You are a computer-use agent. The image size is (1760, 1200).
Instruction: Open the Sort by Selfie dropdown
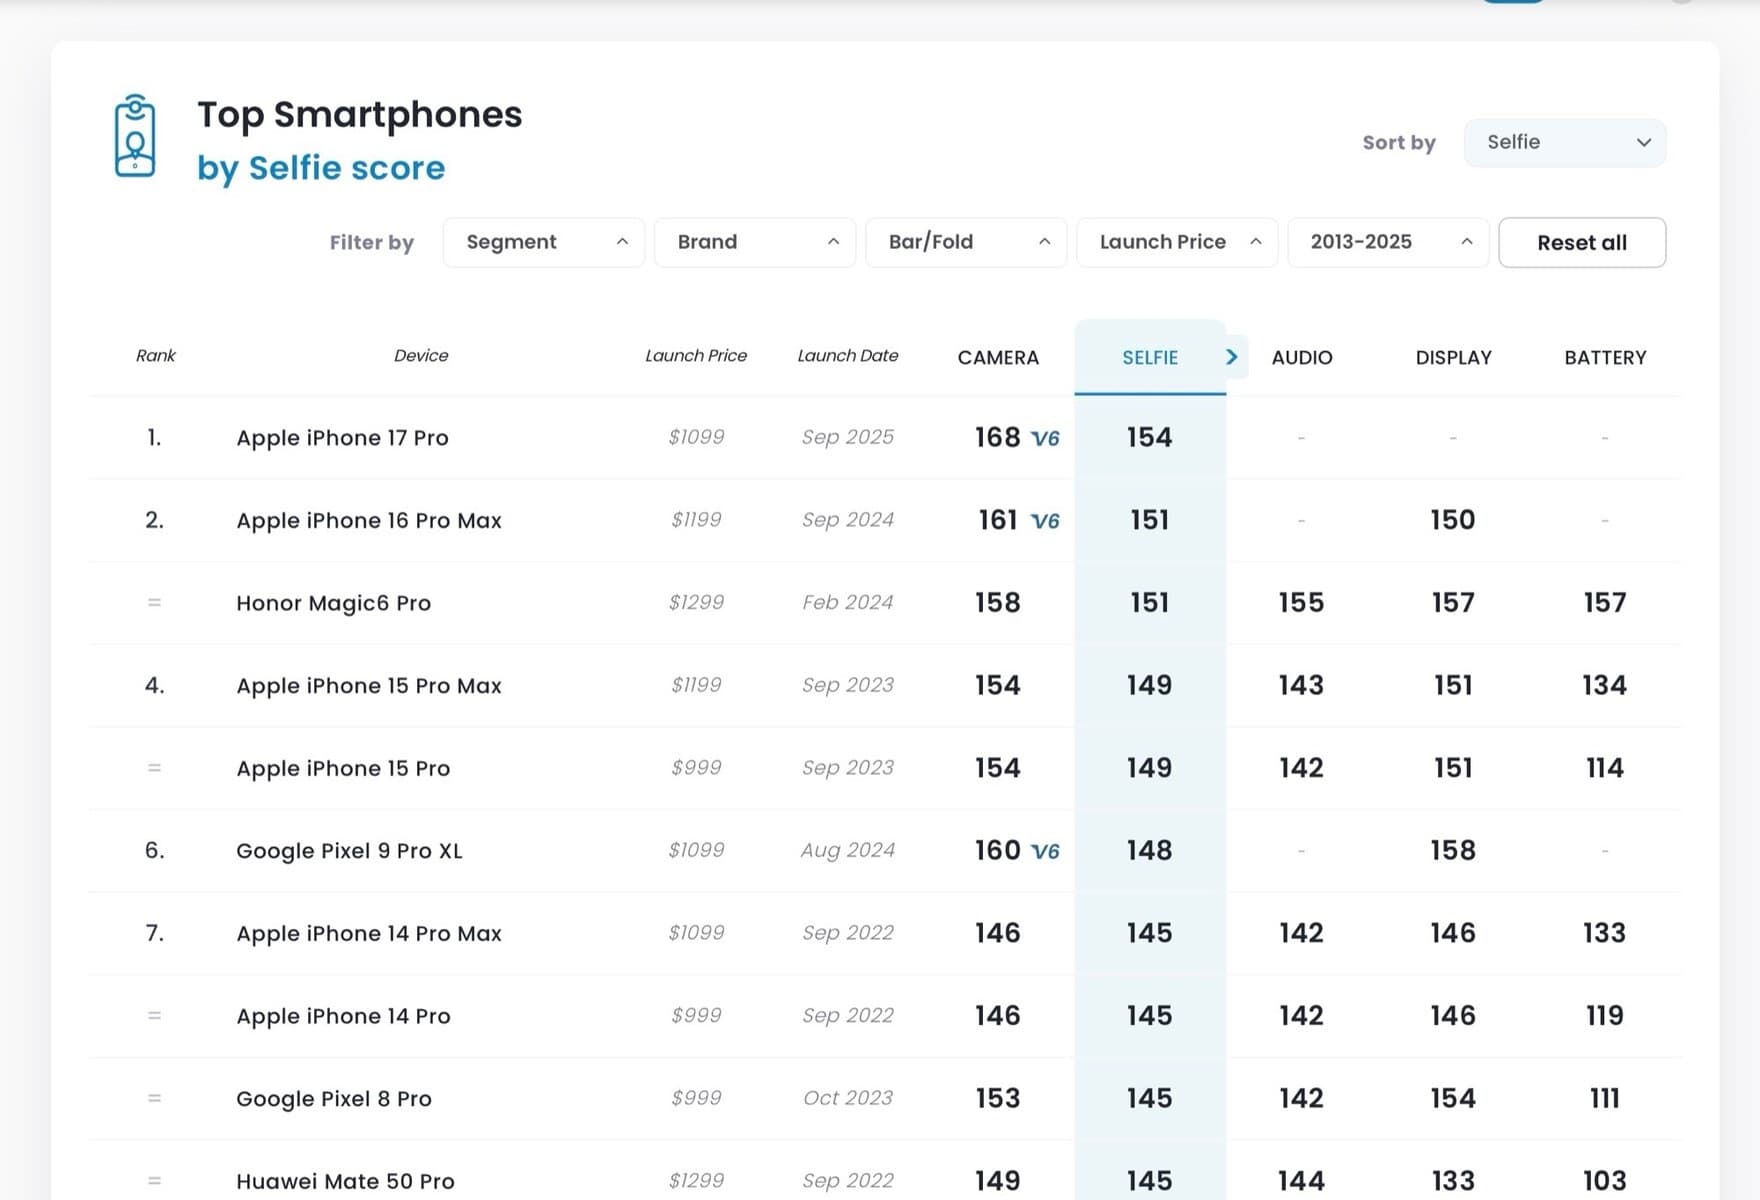coord(1564,143)
